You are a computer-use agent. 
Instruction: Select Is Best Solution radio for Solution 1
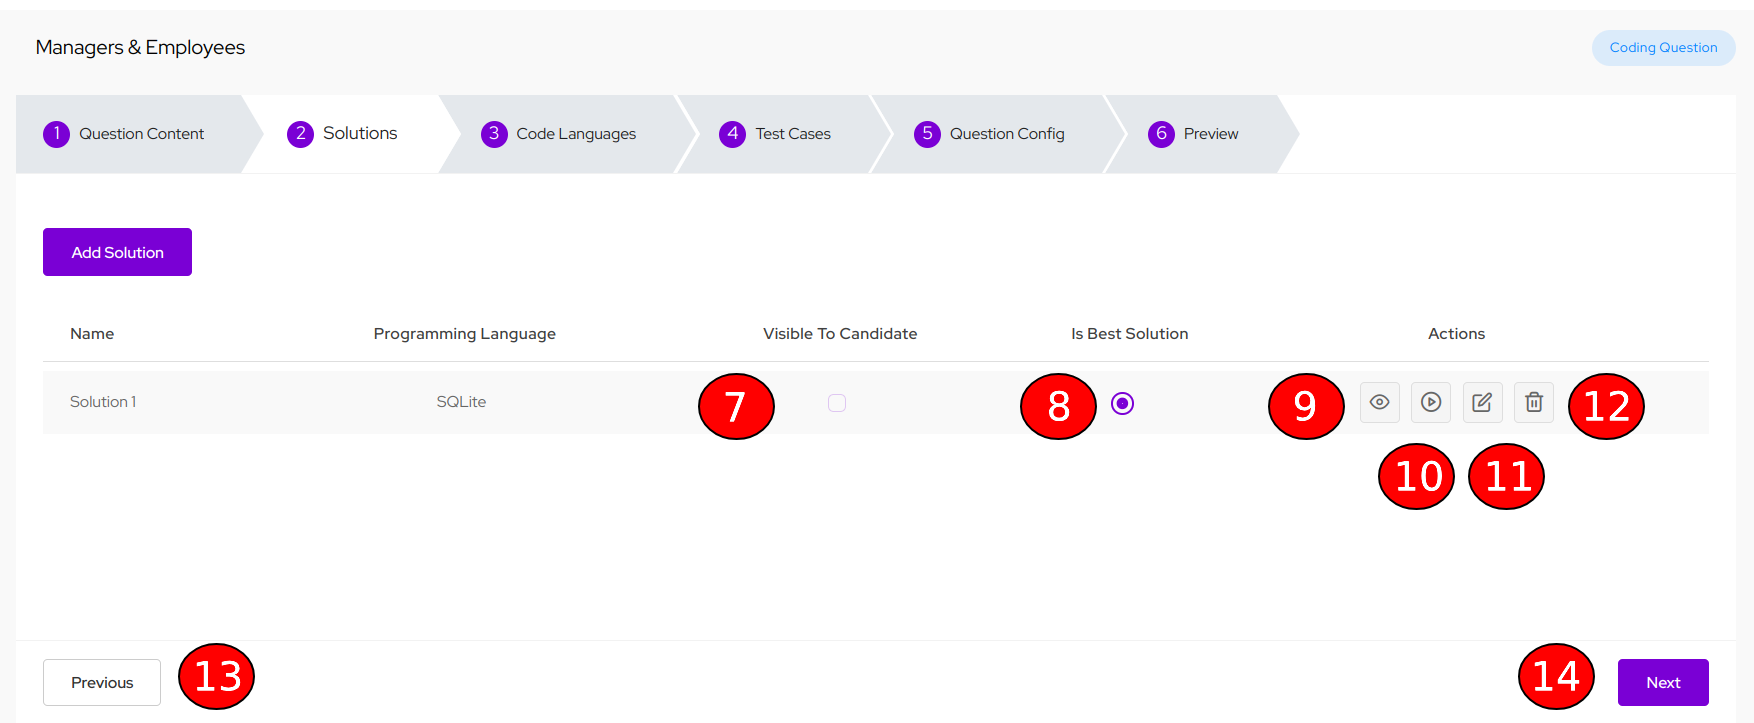click(1122, 403)
